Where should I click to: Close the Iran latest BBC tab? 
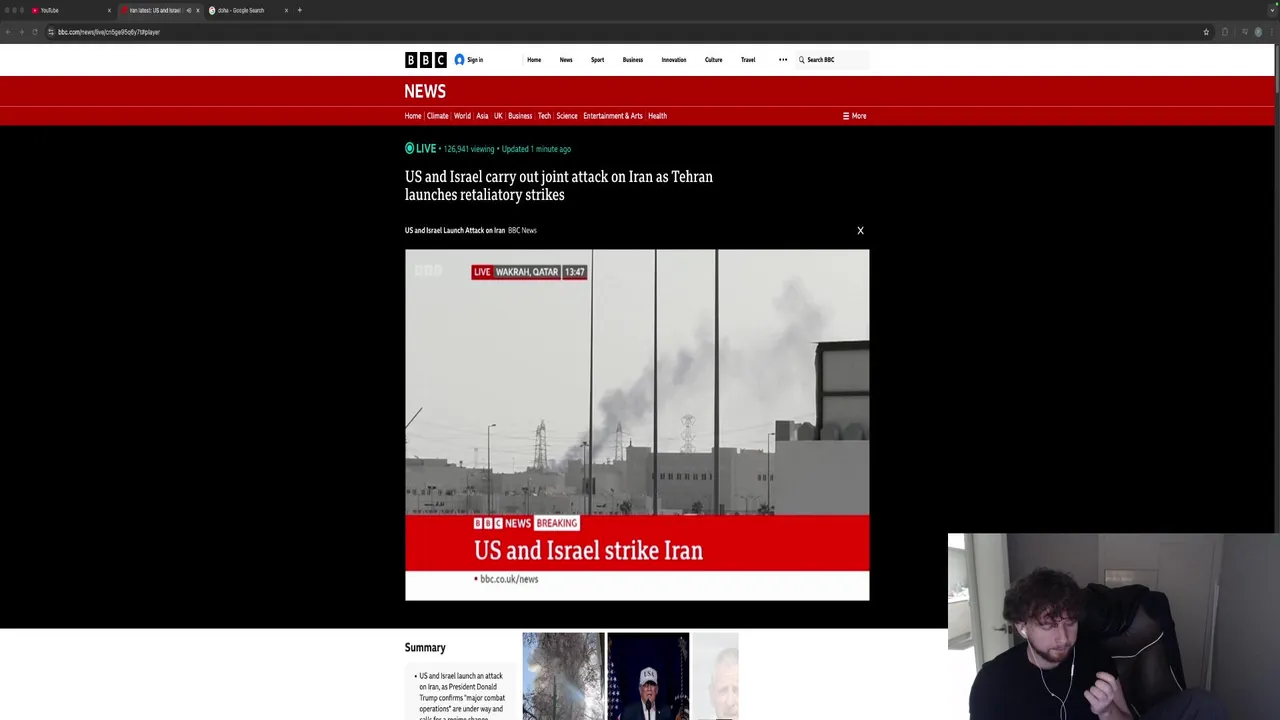pyautogui.click(x=197, y=10)
